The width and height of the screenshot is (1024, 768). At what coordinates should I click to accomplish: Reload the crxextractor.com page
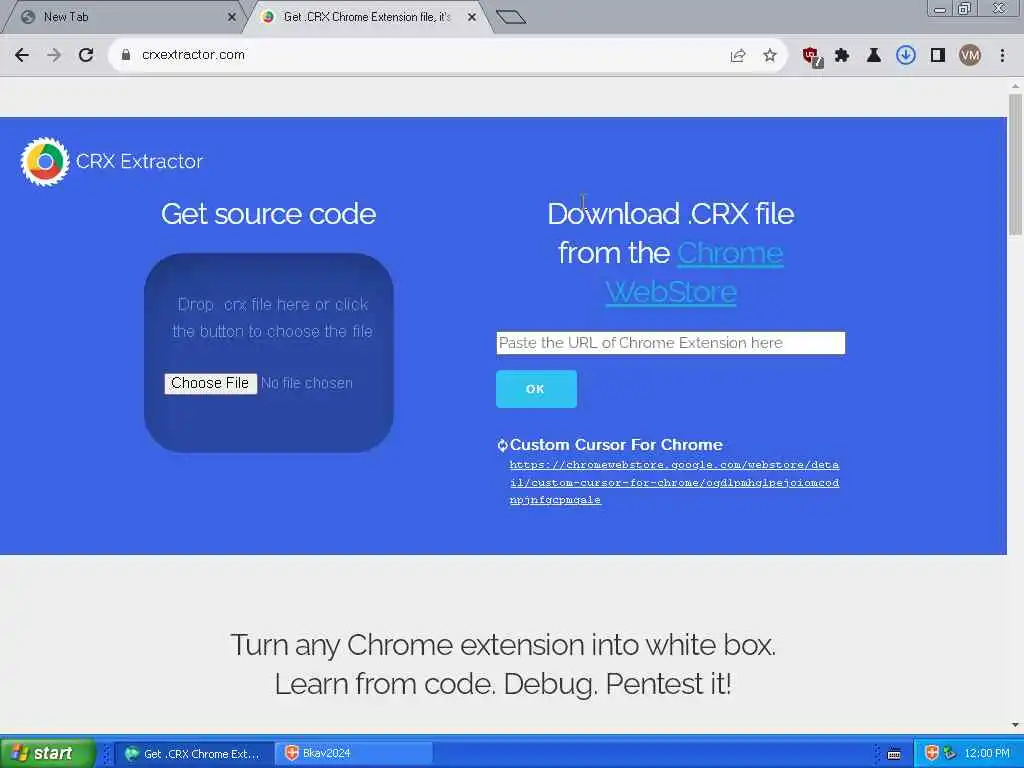86,56
